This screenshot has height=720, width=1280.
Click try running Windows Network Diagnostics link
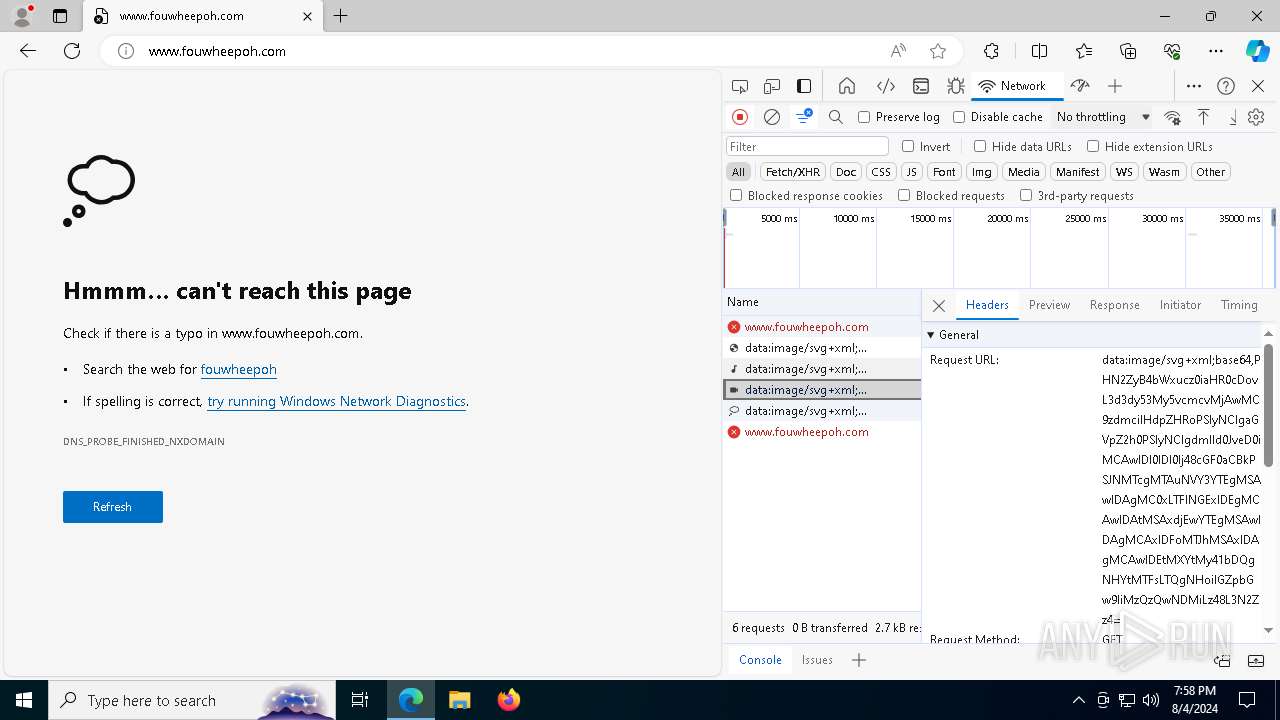coord(336,401)
